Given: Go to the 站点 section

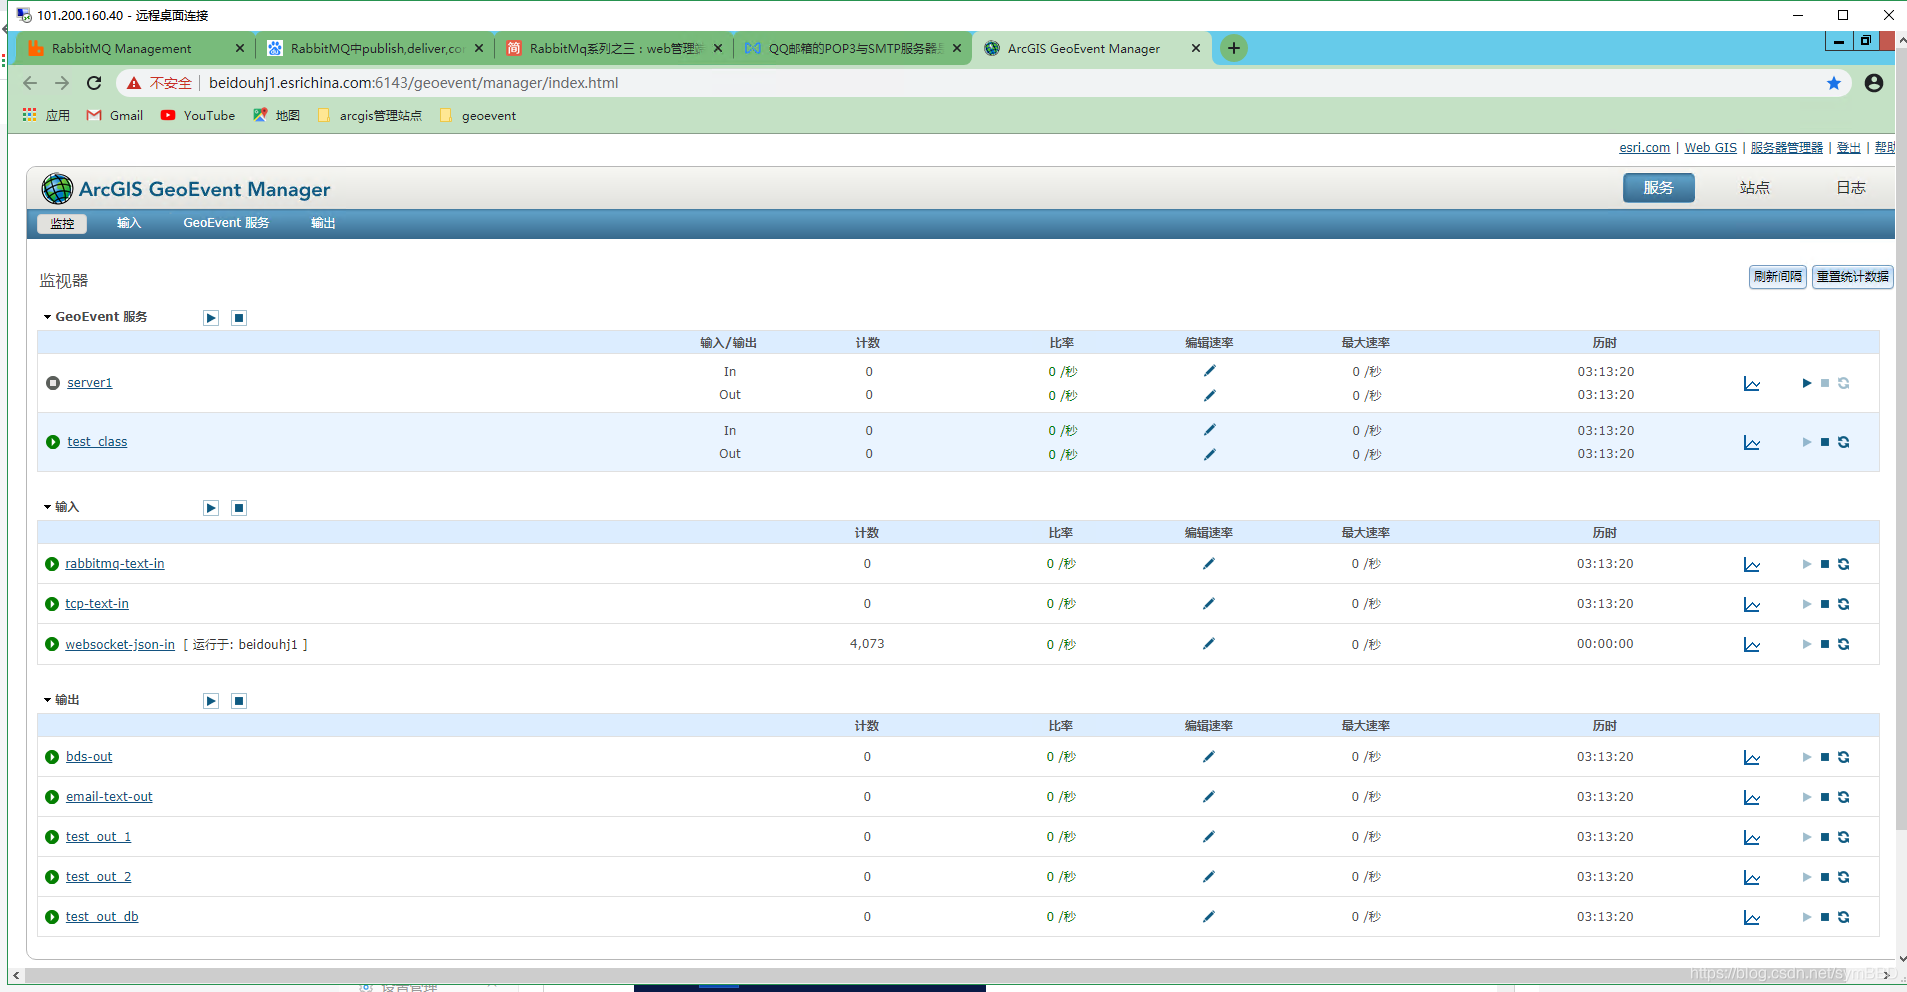Looking at the screenshot, I should point(1755,188).
